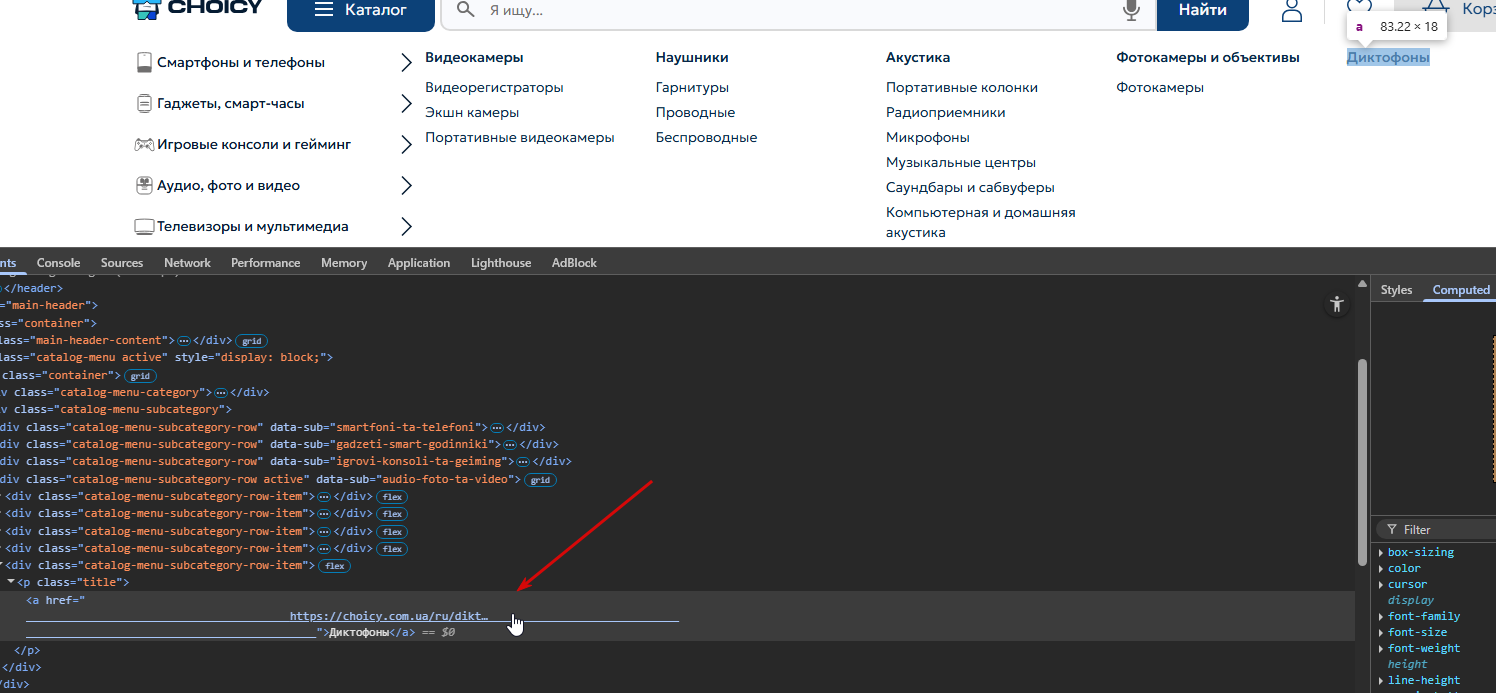Open the Lighthouse tab

pyautogui.click(x=501, y=263)
